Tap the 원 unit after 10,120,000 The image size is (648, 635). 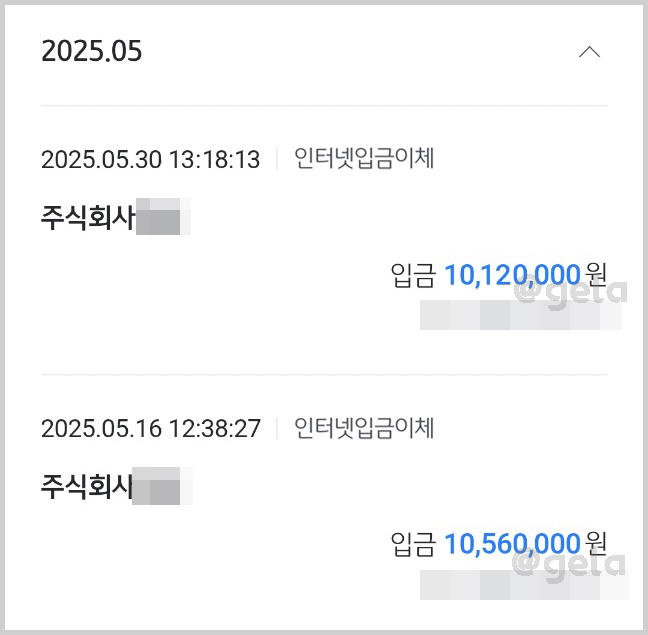(x=597, y=275)
